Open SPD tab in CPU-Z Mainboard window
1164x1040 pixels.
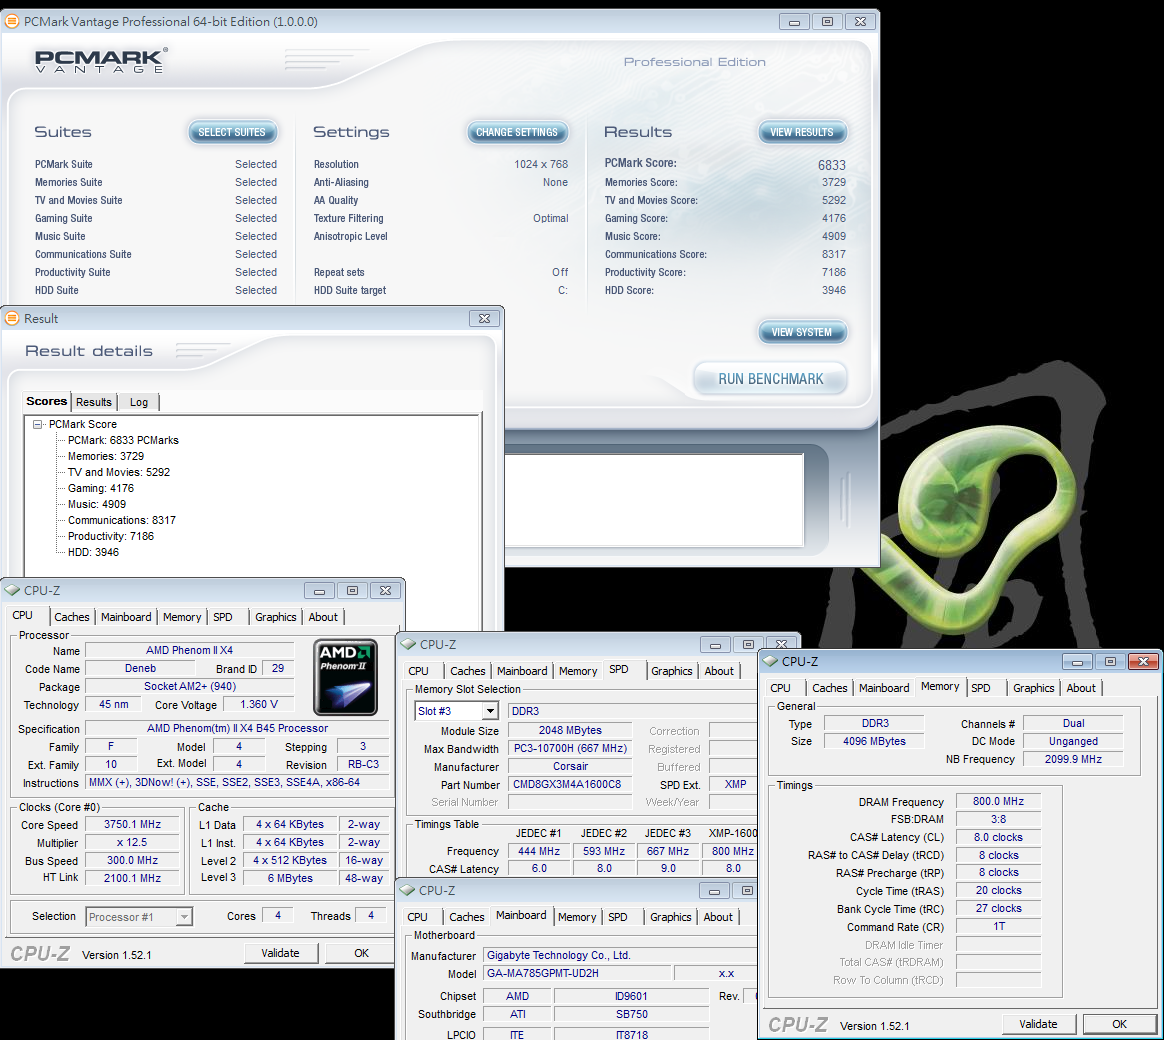point(618,917)
